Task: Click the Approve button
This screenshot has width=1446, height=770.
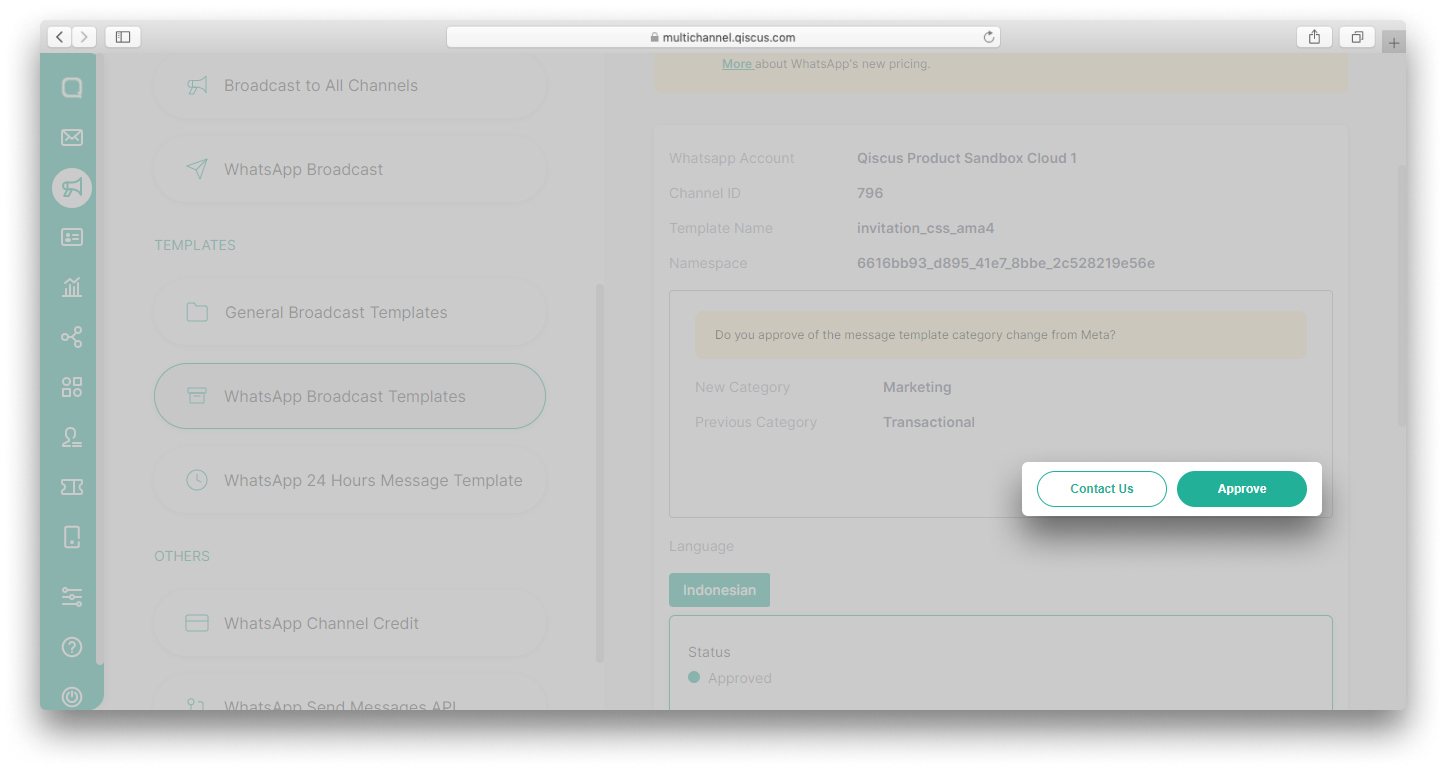Action: tap(1242, 489)
